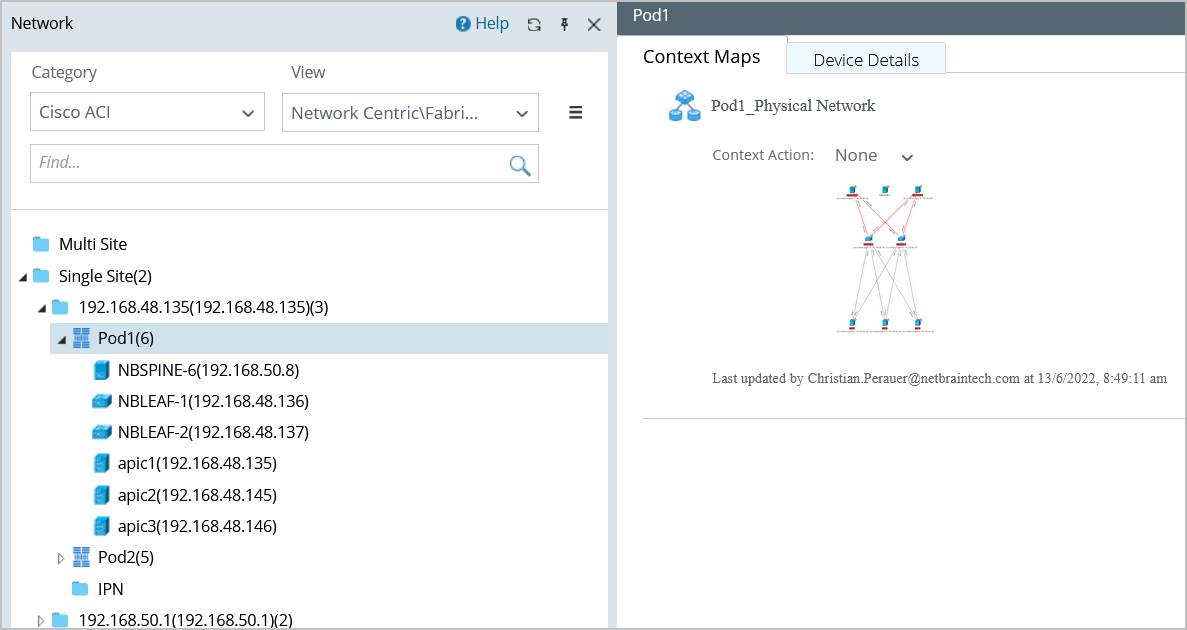Image resolution: width=1187 pixels, height=630 pixels.
Task: Collapse the Single Site(2) node
Action: click(23, 277)
